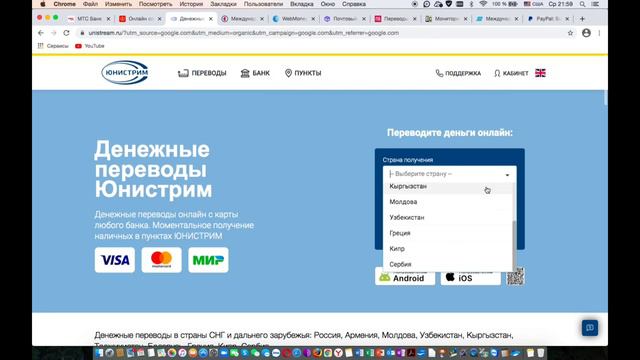Open the Chrome application menu
The image size is (640, 360).
tap(64, 4)
